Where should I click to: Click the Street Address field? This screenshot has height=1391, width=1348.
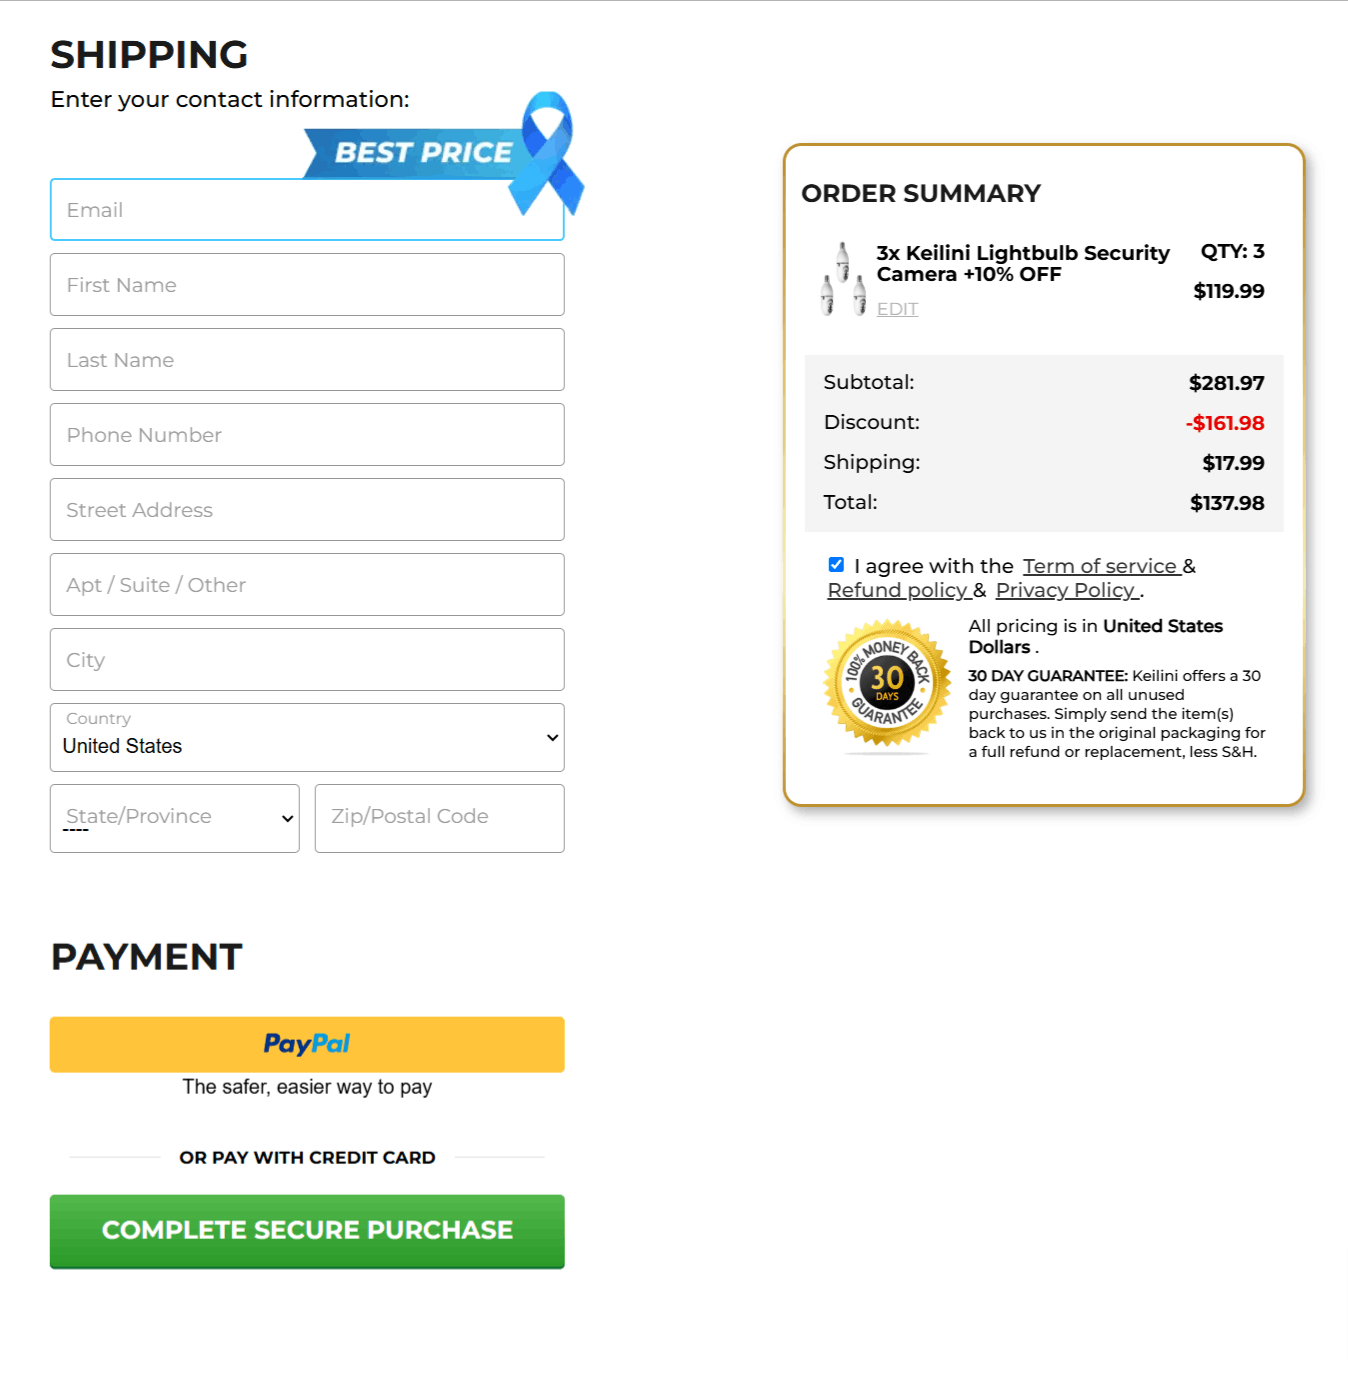click(x=306, y=509)
